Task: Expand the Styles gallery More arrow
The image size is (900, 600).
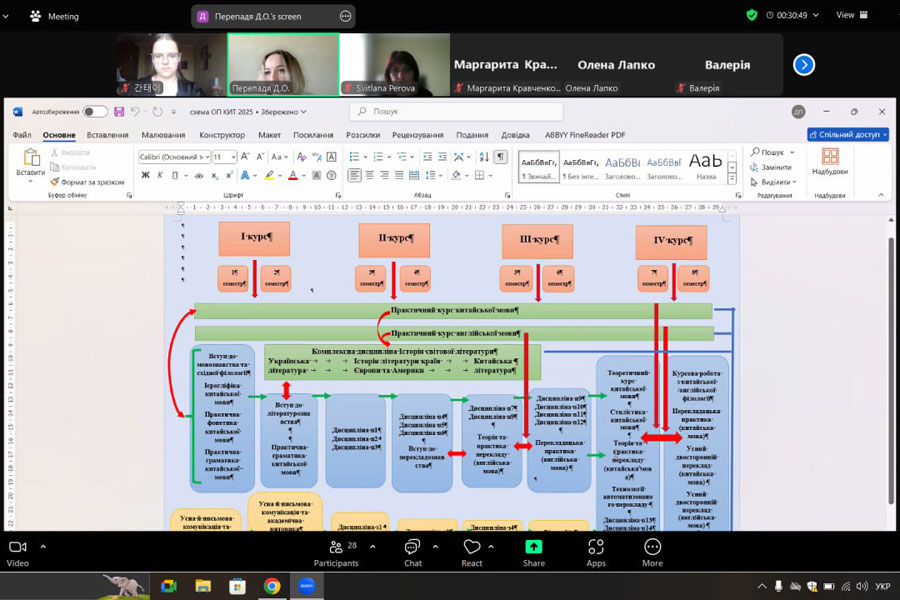Action: pyautogui.click(x=732, y=179)
